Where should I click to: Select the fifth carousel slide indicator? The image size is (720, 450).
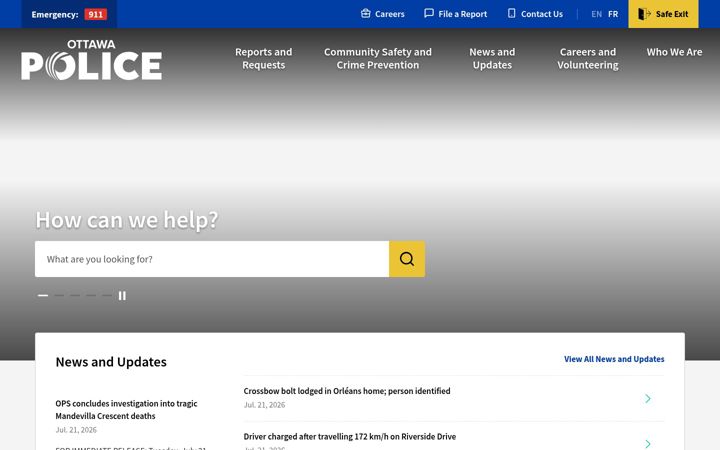(107, 295)
